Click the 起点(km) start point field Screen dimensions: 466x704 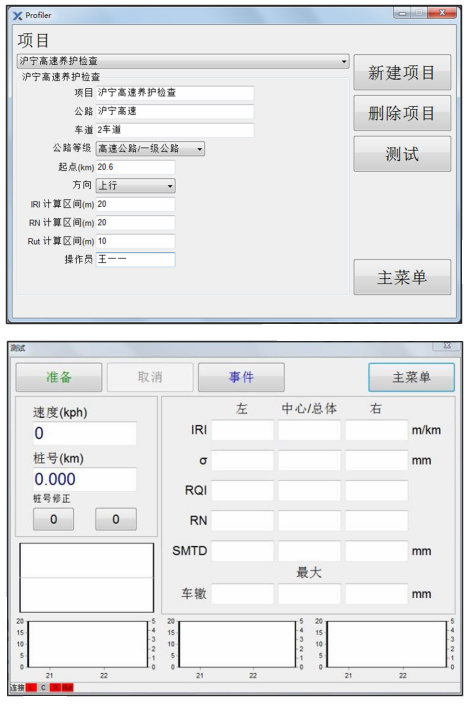pyautogui.click(x=136, y=167)
